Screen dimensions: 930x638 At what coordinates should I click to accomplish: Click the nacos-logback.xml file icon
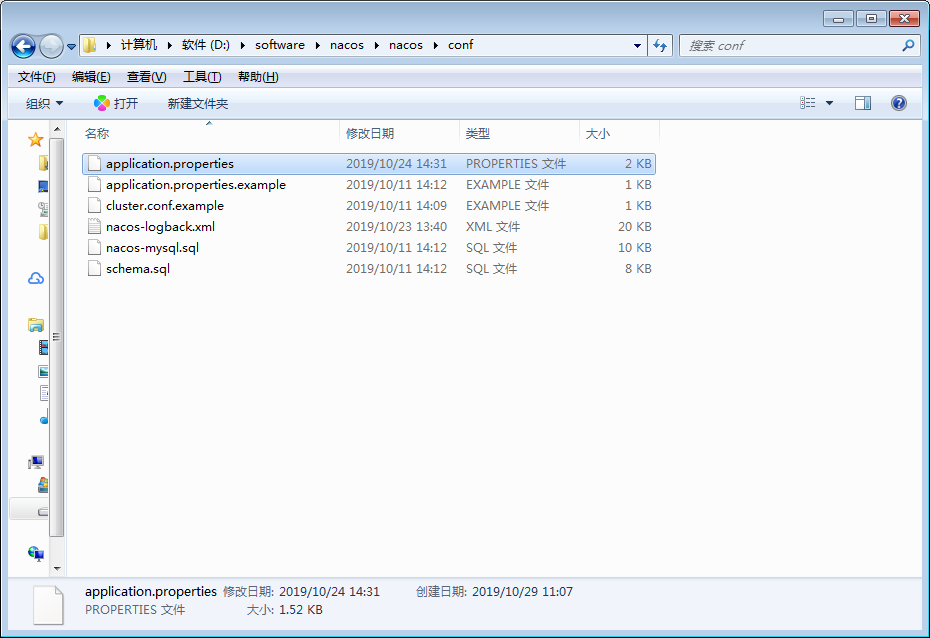[x=94, y=227]
